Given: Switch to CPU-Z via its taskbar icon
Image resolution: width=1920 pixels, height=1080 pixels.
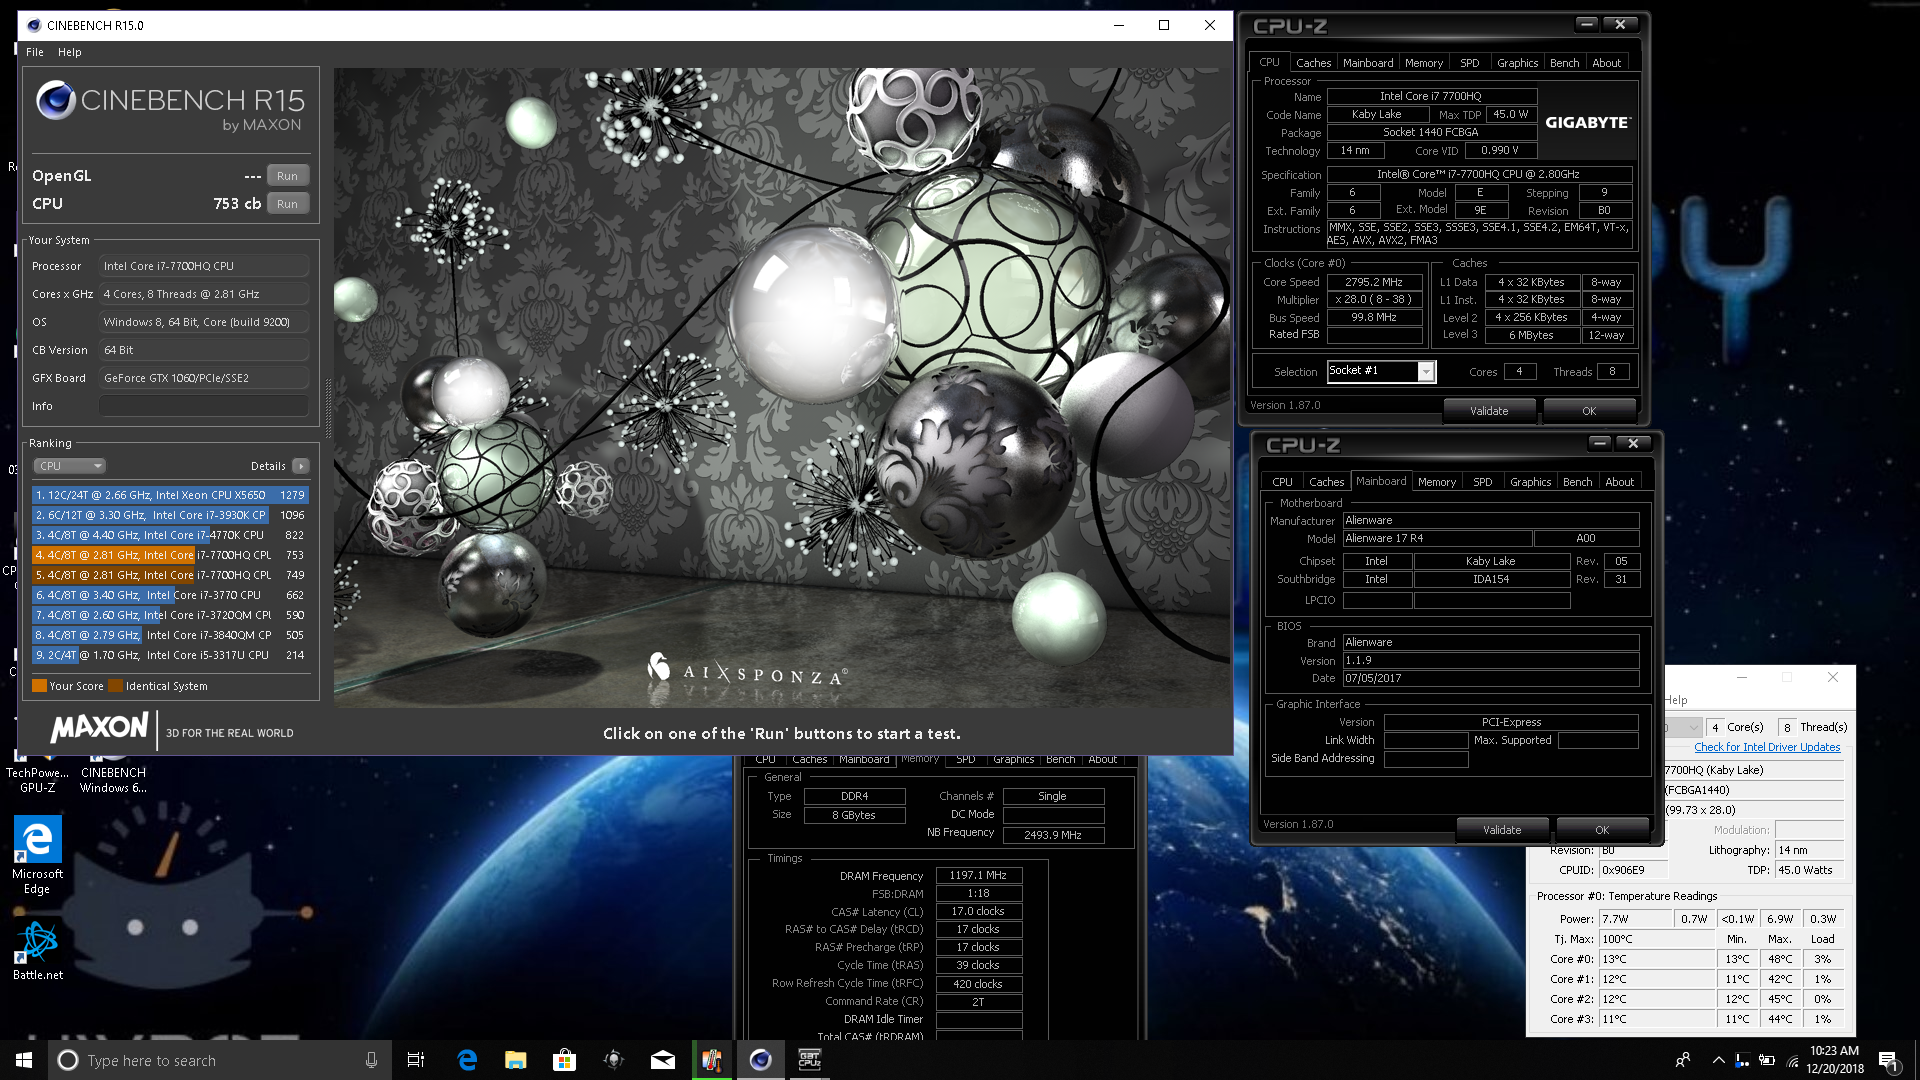Looking at the screenshot, I should [810, 1060].
